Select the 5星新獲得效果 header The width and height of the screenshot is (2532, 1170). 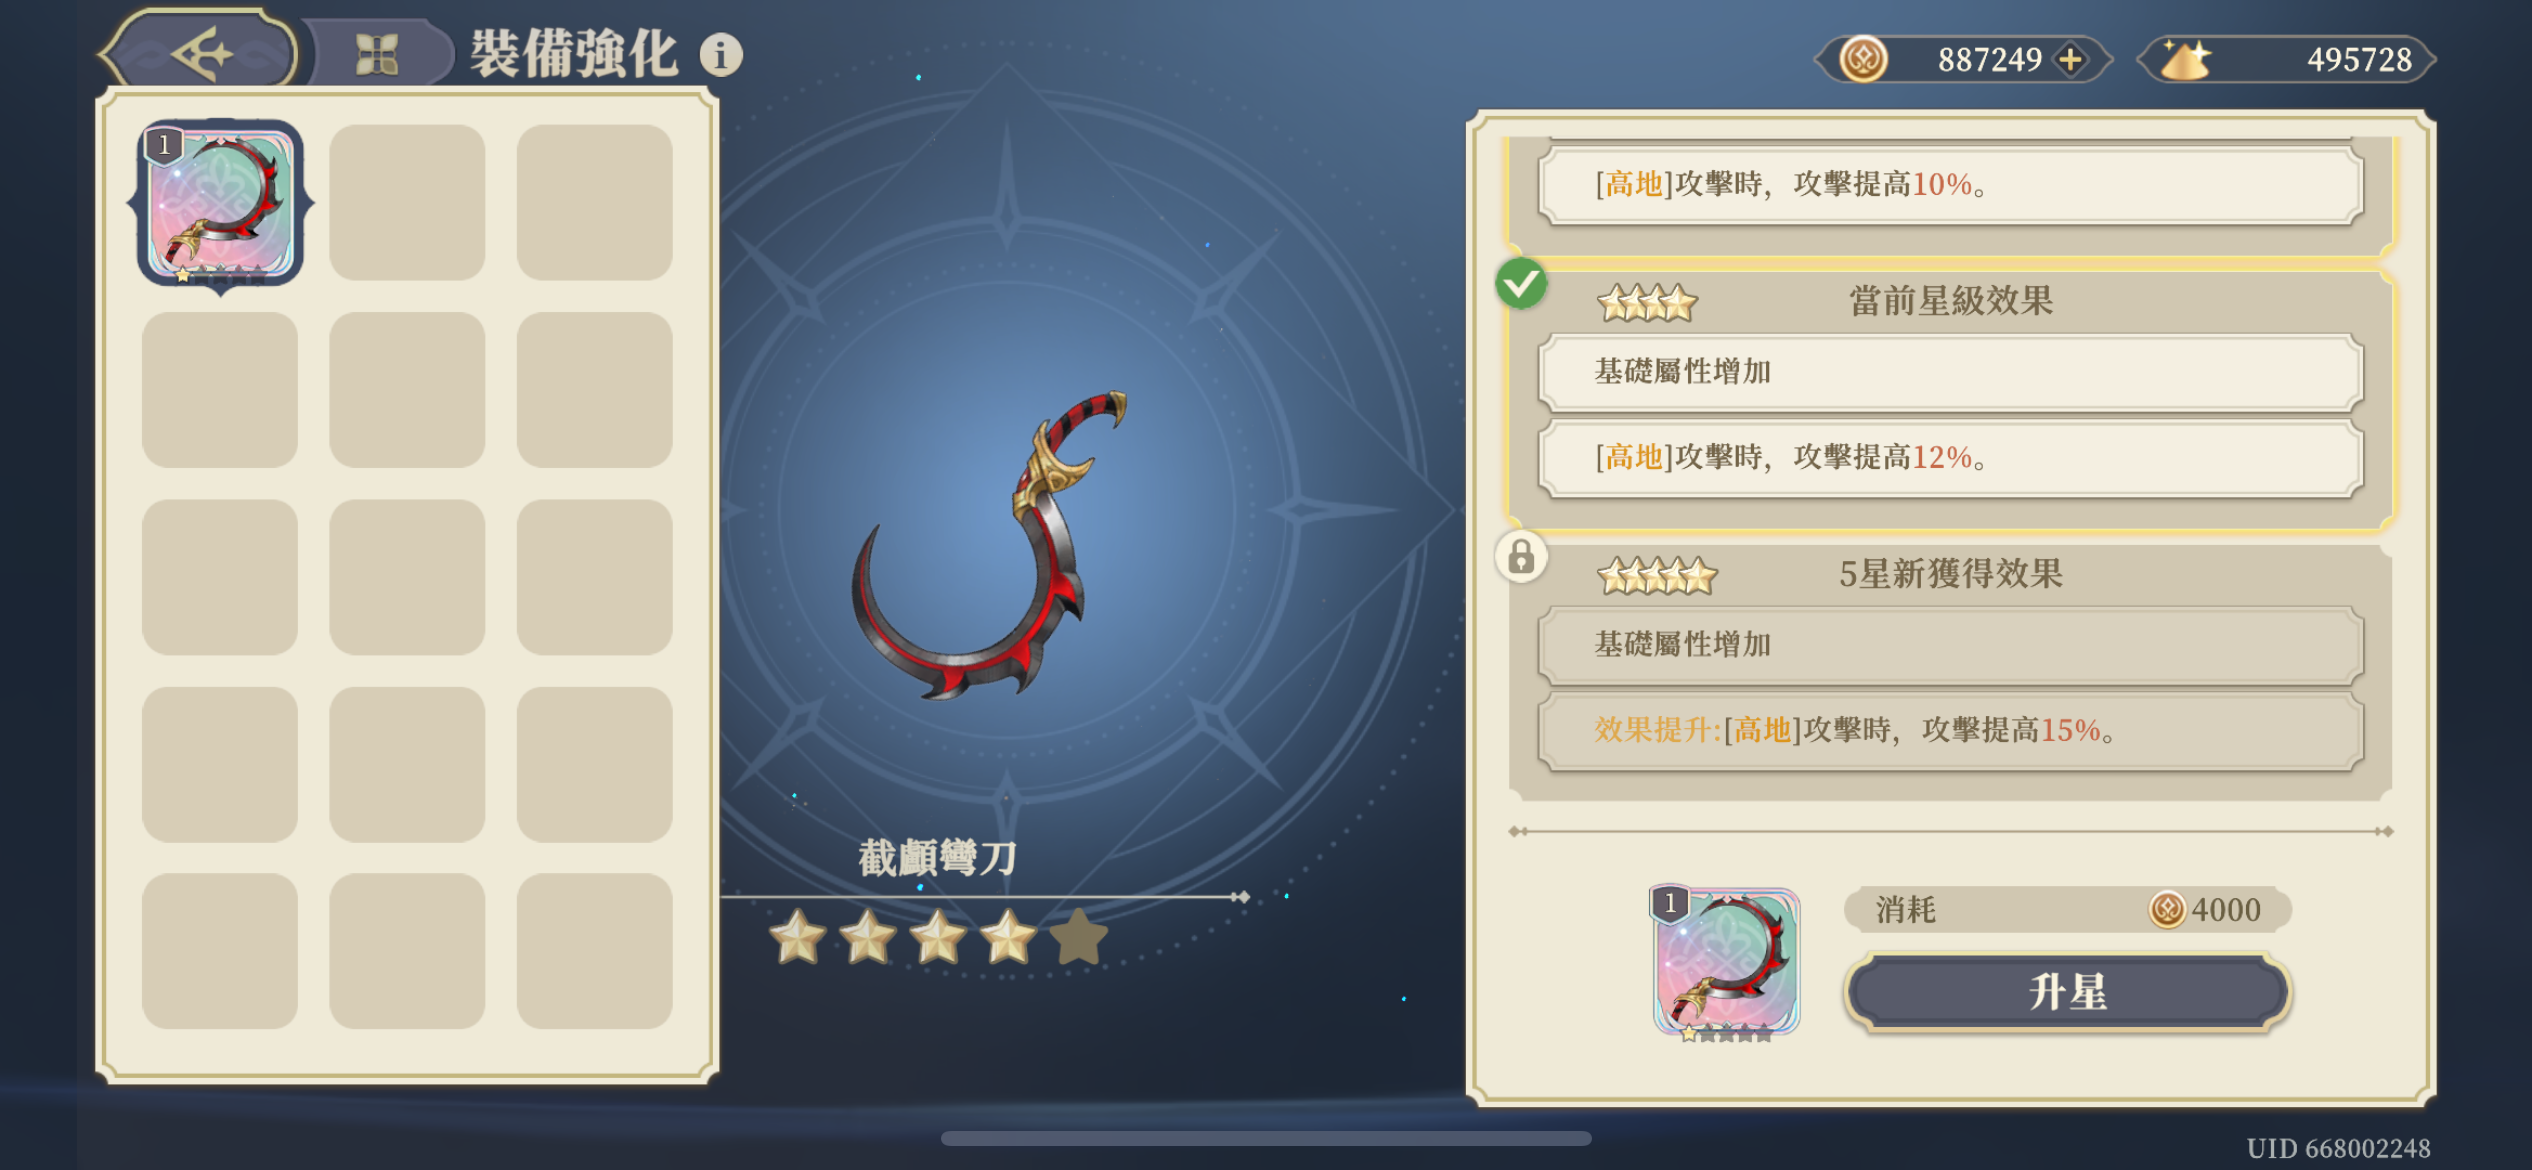(x=1950, y=574)
